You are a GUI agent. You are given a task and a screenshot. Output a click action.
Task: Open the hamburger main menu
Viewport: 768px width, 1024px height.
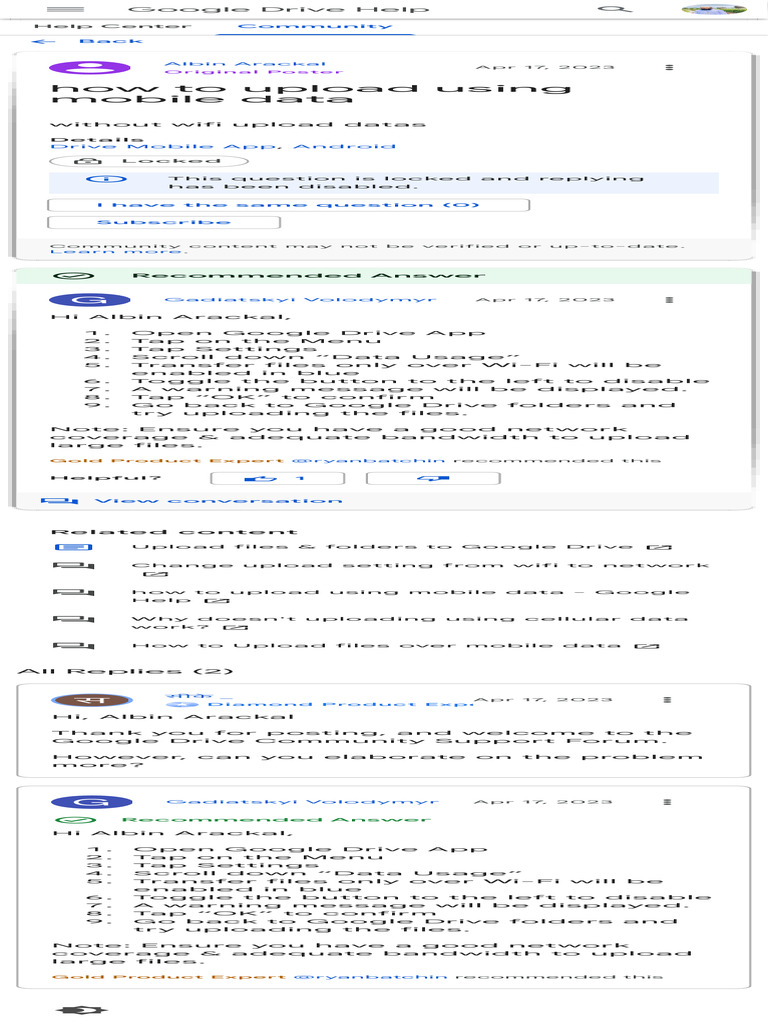point(65,9)
